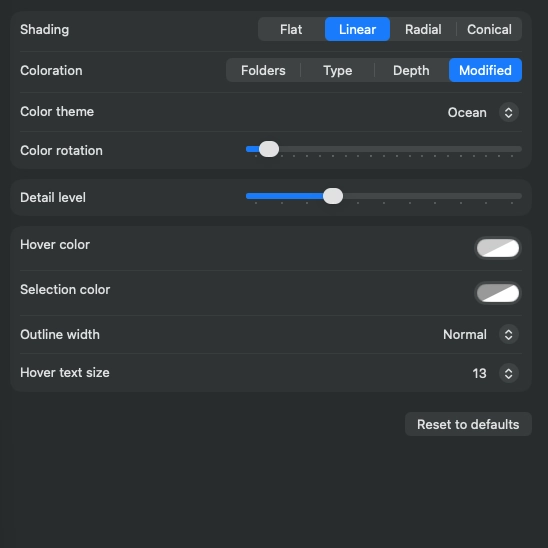Image resolution: width=548 pixels, height=548 pixels.
Task: Click the Outline width label text
Action: click(x=60, y=334)
